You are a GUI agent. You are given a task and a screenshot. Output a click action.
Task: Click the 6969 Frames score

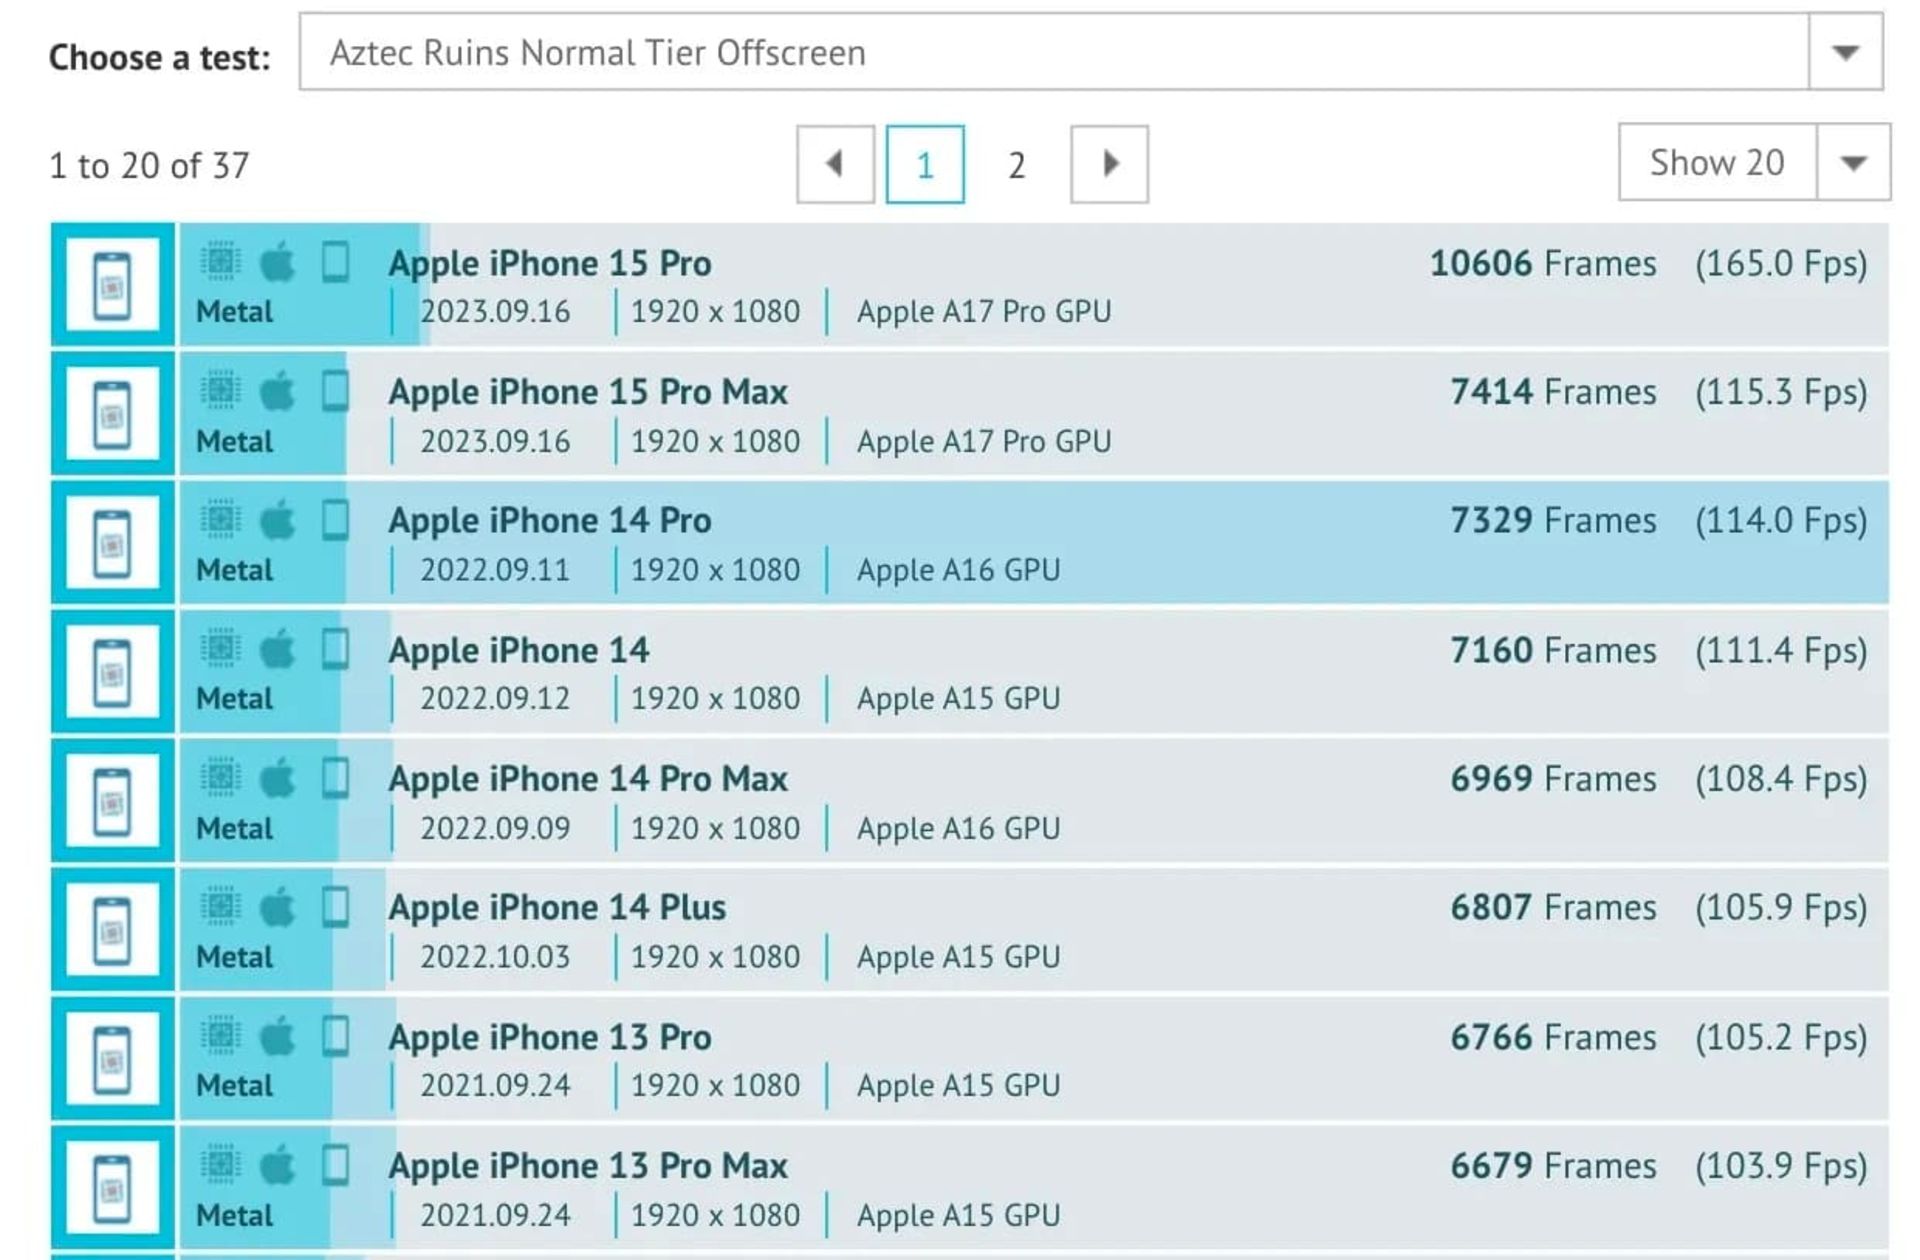1554,780
